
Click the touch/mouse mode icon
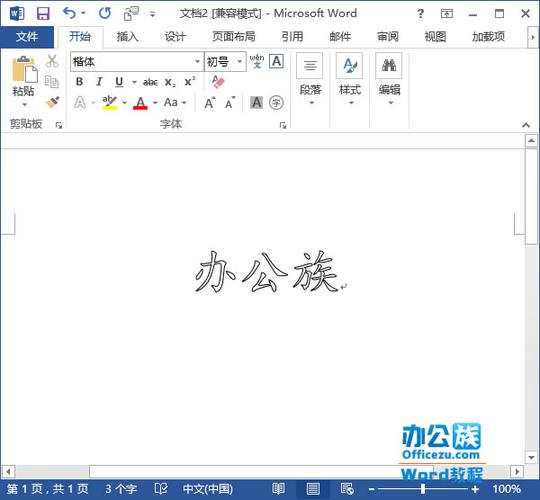point(131,14)
